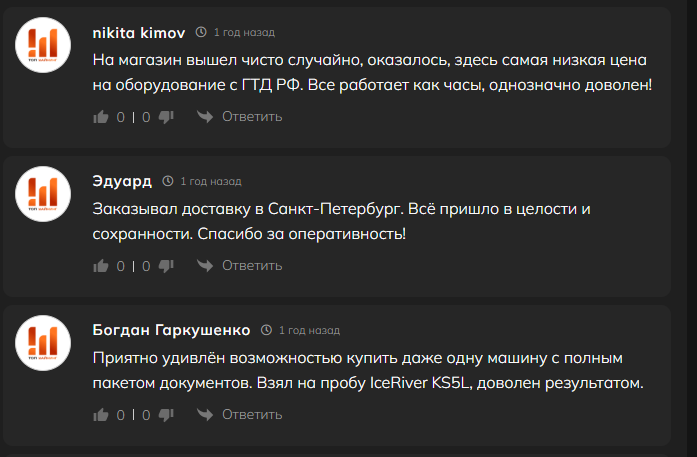Screen dimensions: 697x457
Task: Open nikita kimov's profile name
Action: (x=138, y=32)
